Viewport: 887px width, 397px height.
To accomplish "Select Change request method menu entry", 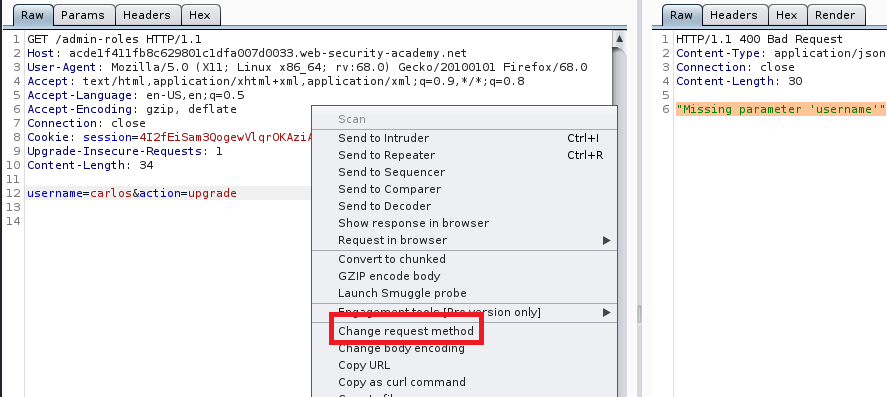I will pos(406,331).
